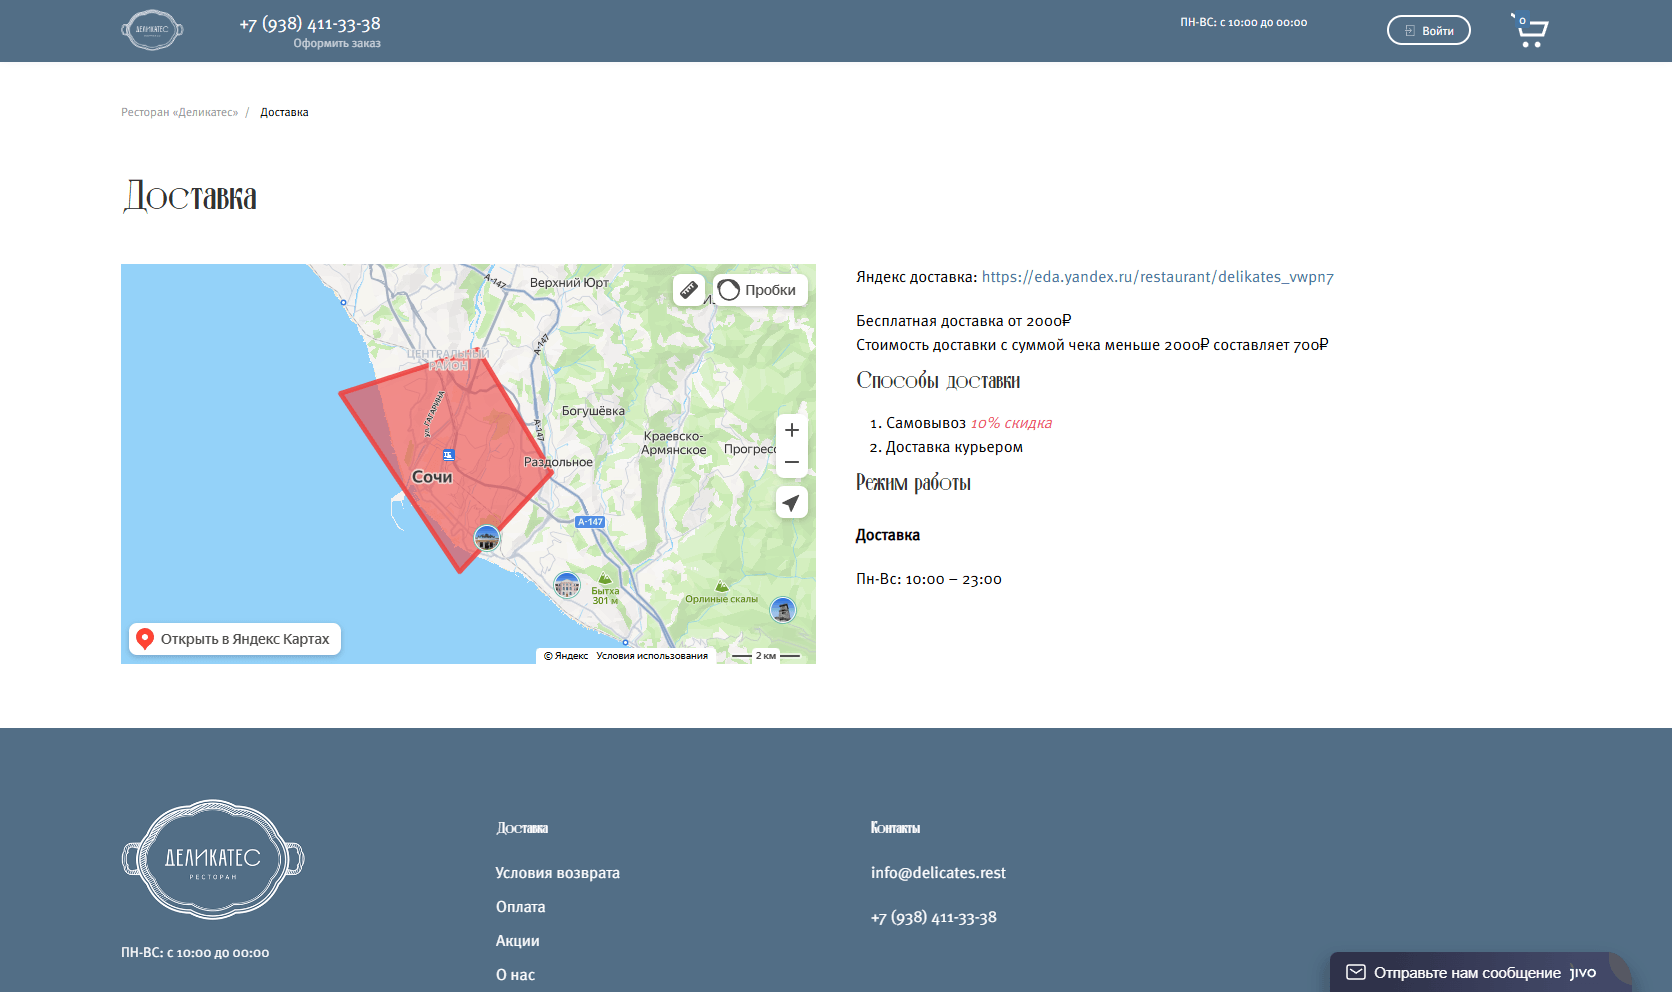This screenshot has height=992, width=1672.
Task: Click the Богушёвка label on the map
Action: click(x=593, y=411)
